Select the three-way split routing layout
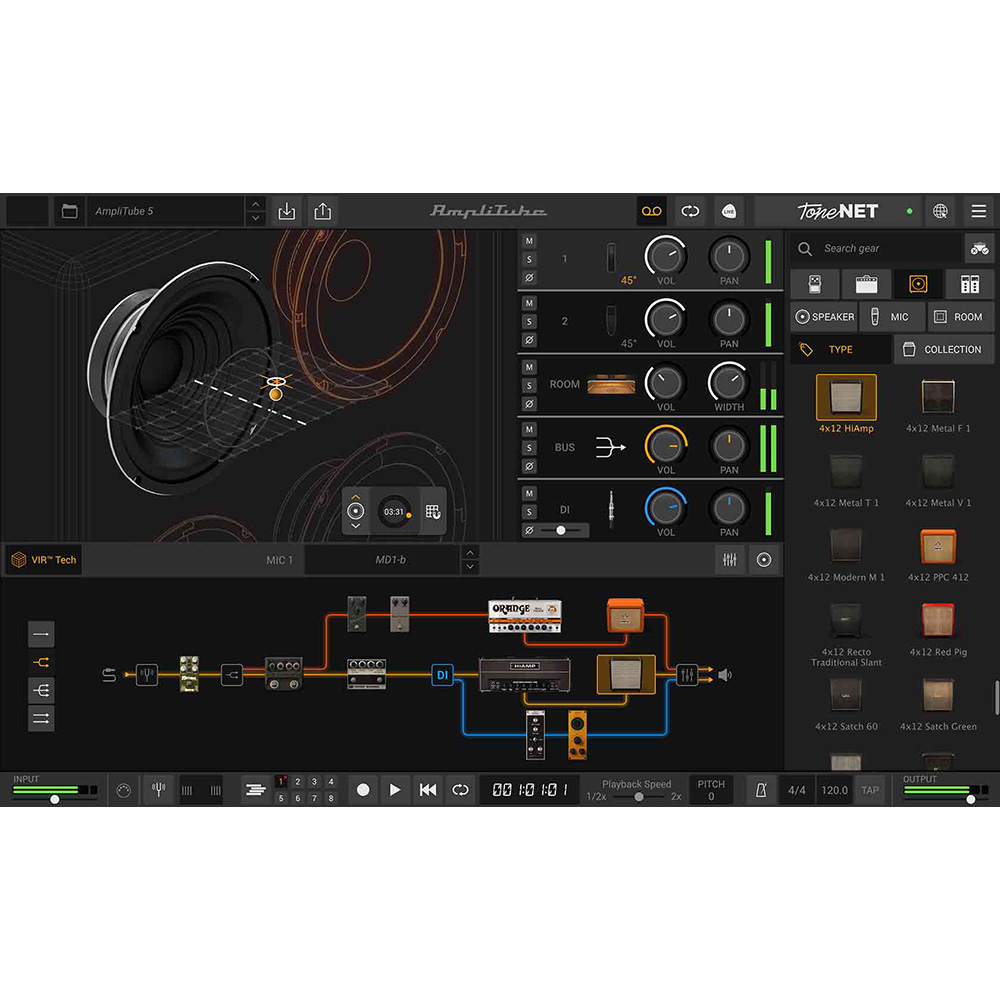1000x1000 pixels. tap(41, 690)
